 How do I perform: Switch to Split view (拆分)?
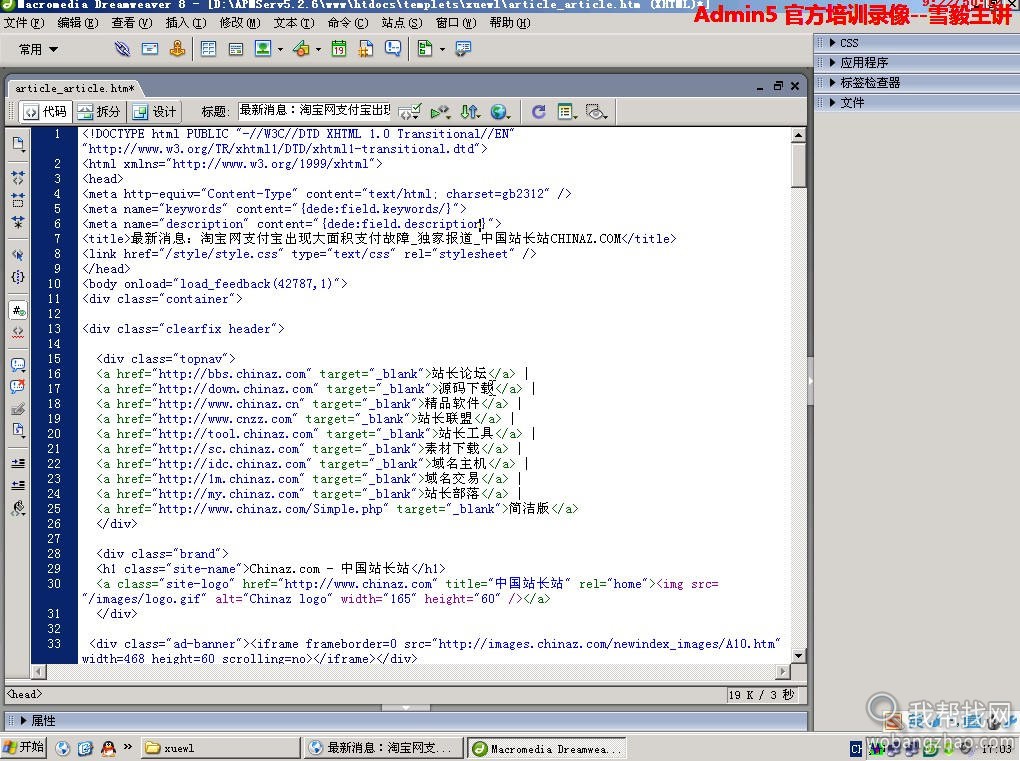tap(100, 112)
